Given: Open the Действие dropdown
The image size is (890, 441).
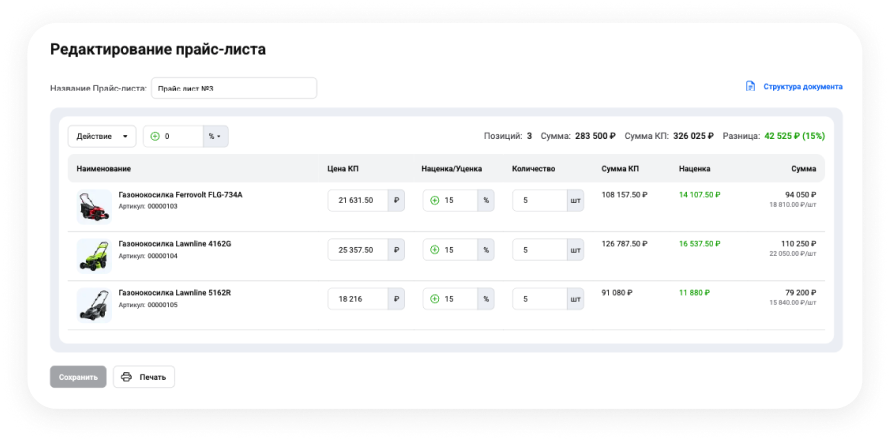Looking at the screenshot, I should (x=102, y=136).
